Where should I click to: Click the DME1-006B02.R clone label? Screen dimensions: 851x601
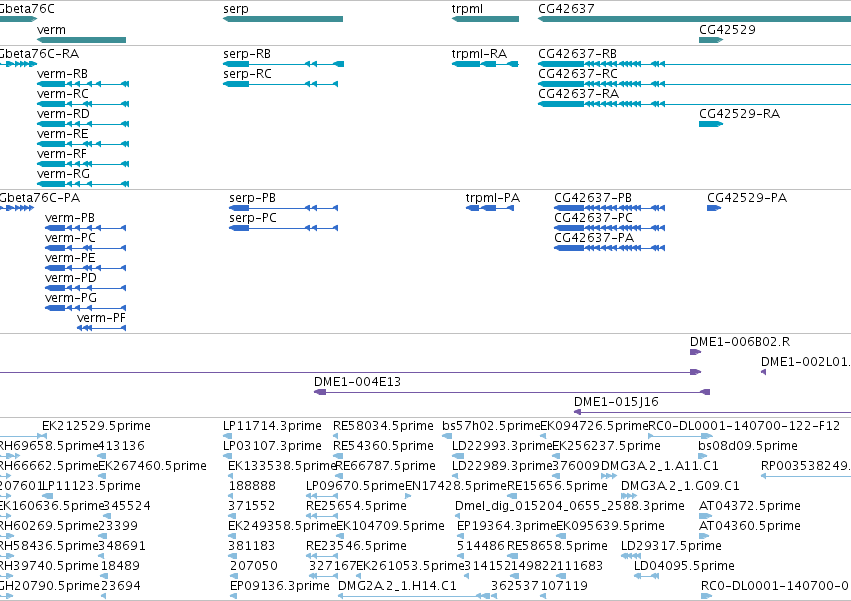point(740,342)
